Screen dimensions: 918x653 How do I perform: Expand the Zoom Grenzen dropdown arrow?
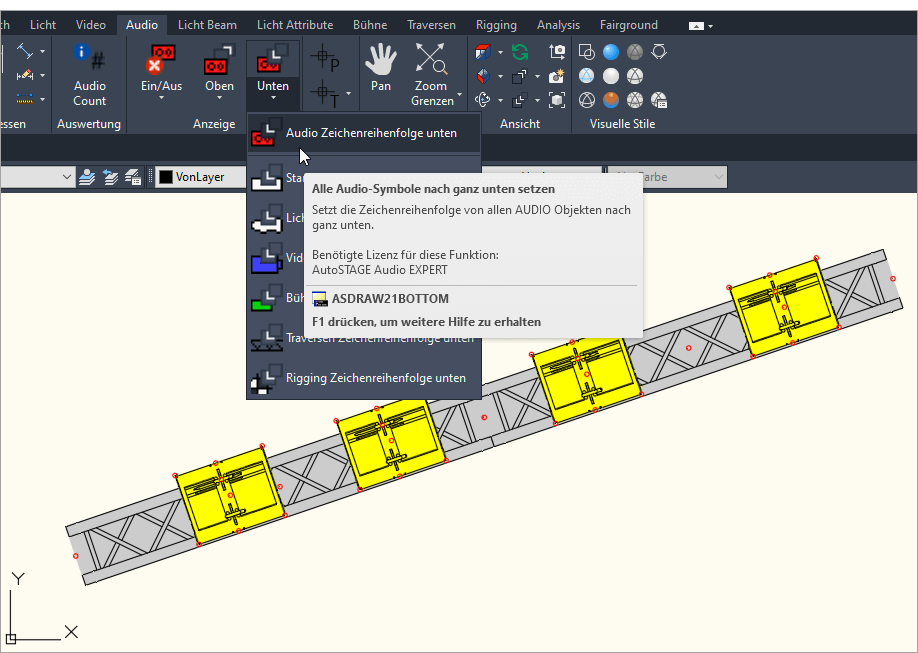click(x=460, y=98)
